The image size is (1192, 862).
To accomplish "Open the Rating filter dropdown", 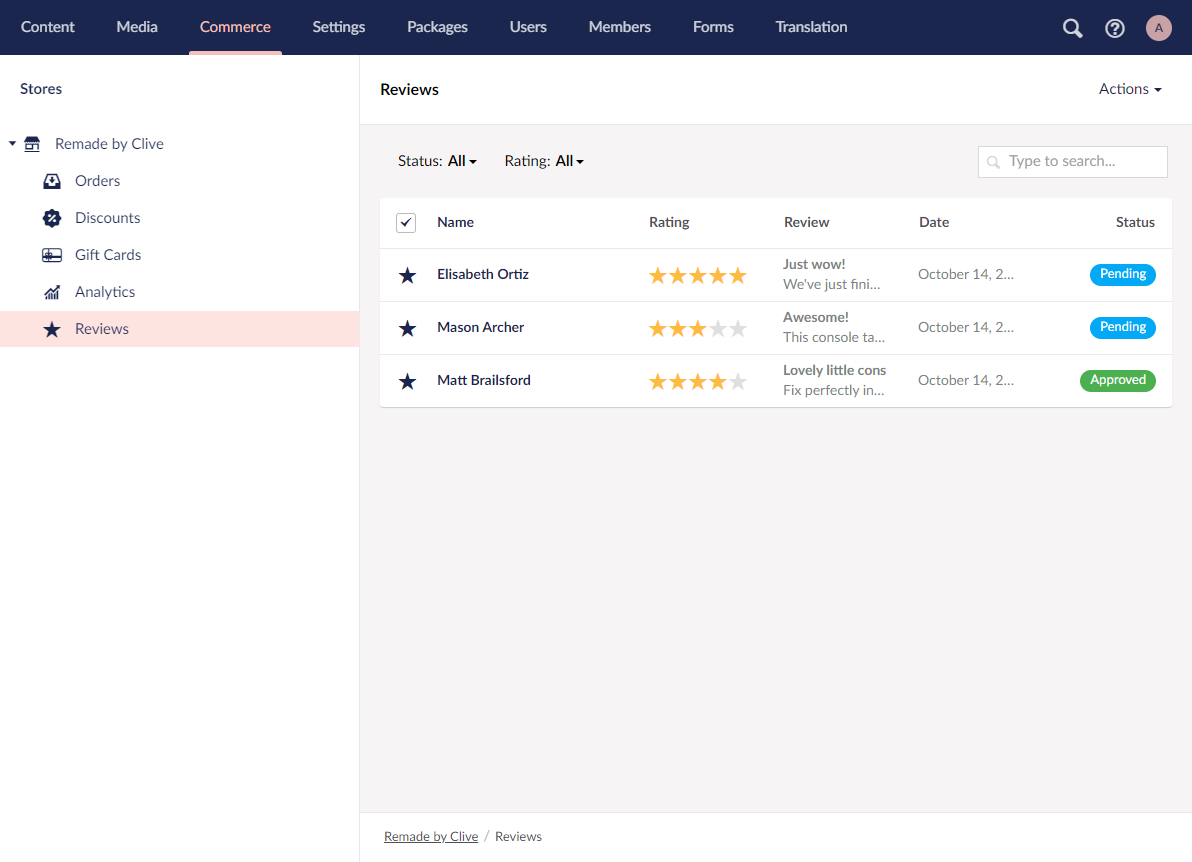I will tap(569, 161).
